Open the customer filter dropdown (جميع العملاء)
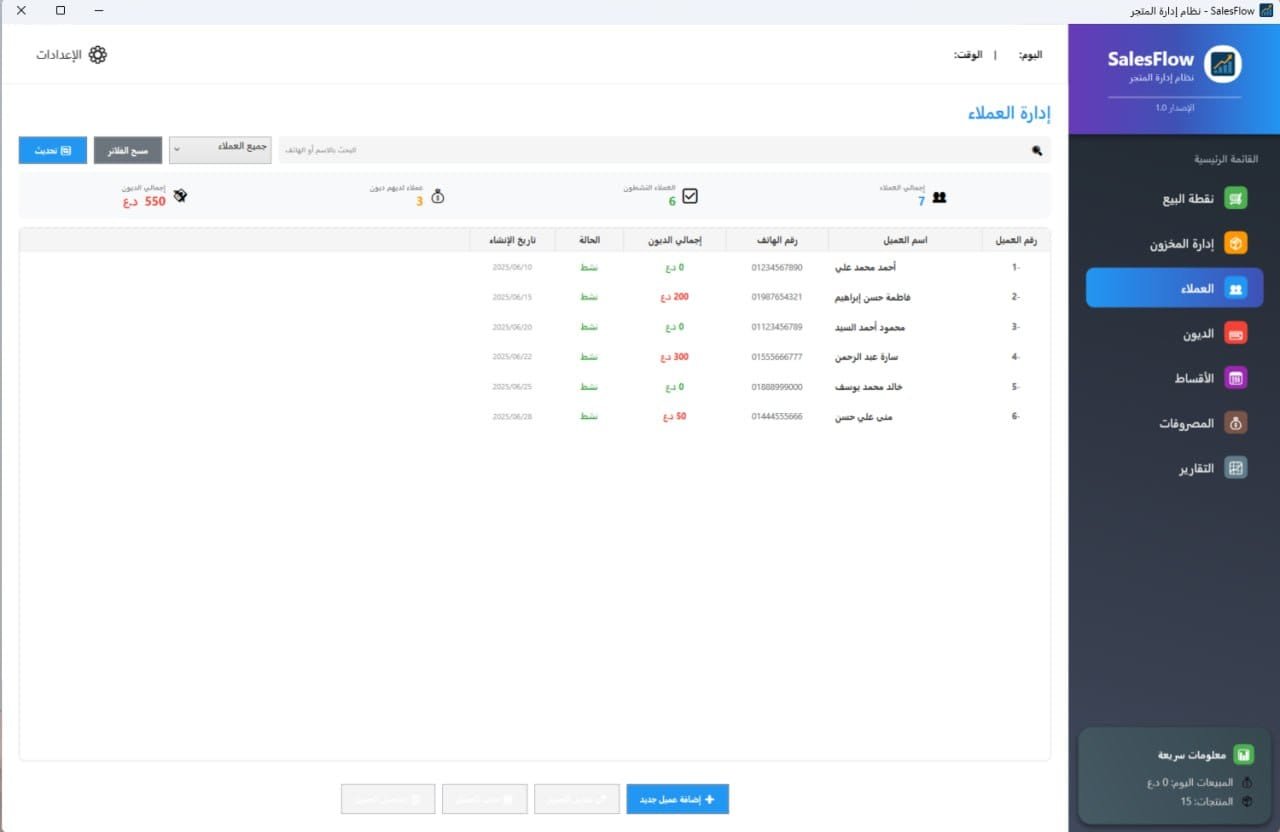Viewport: 1280px width, 832px height. (x=220, y=150)
